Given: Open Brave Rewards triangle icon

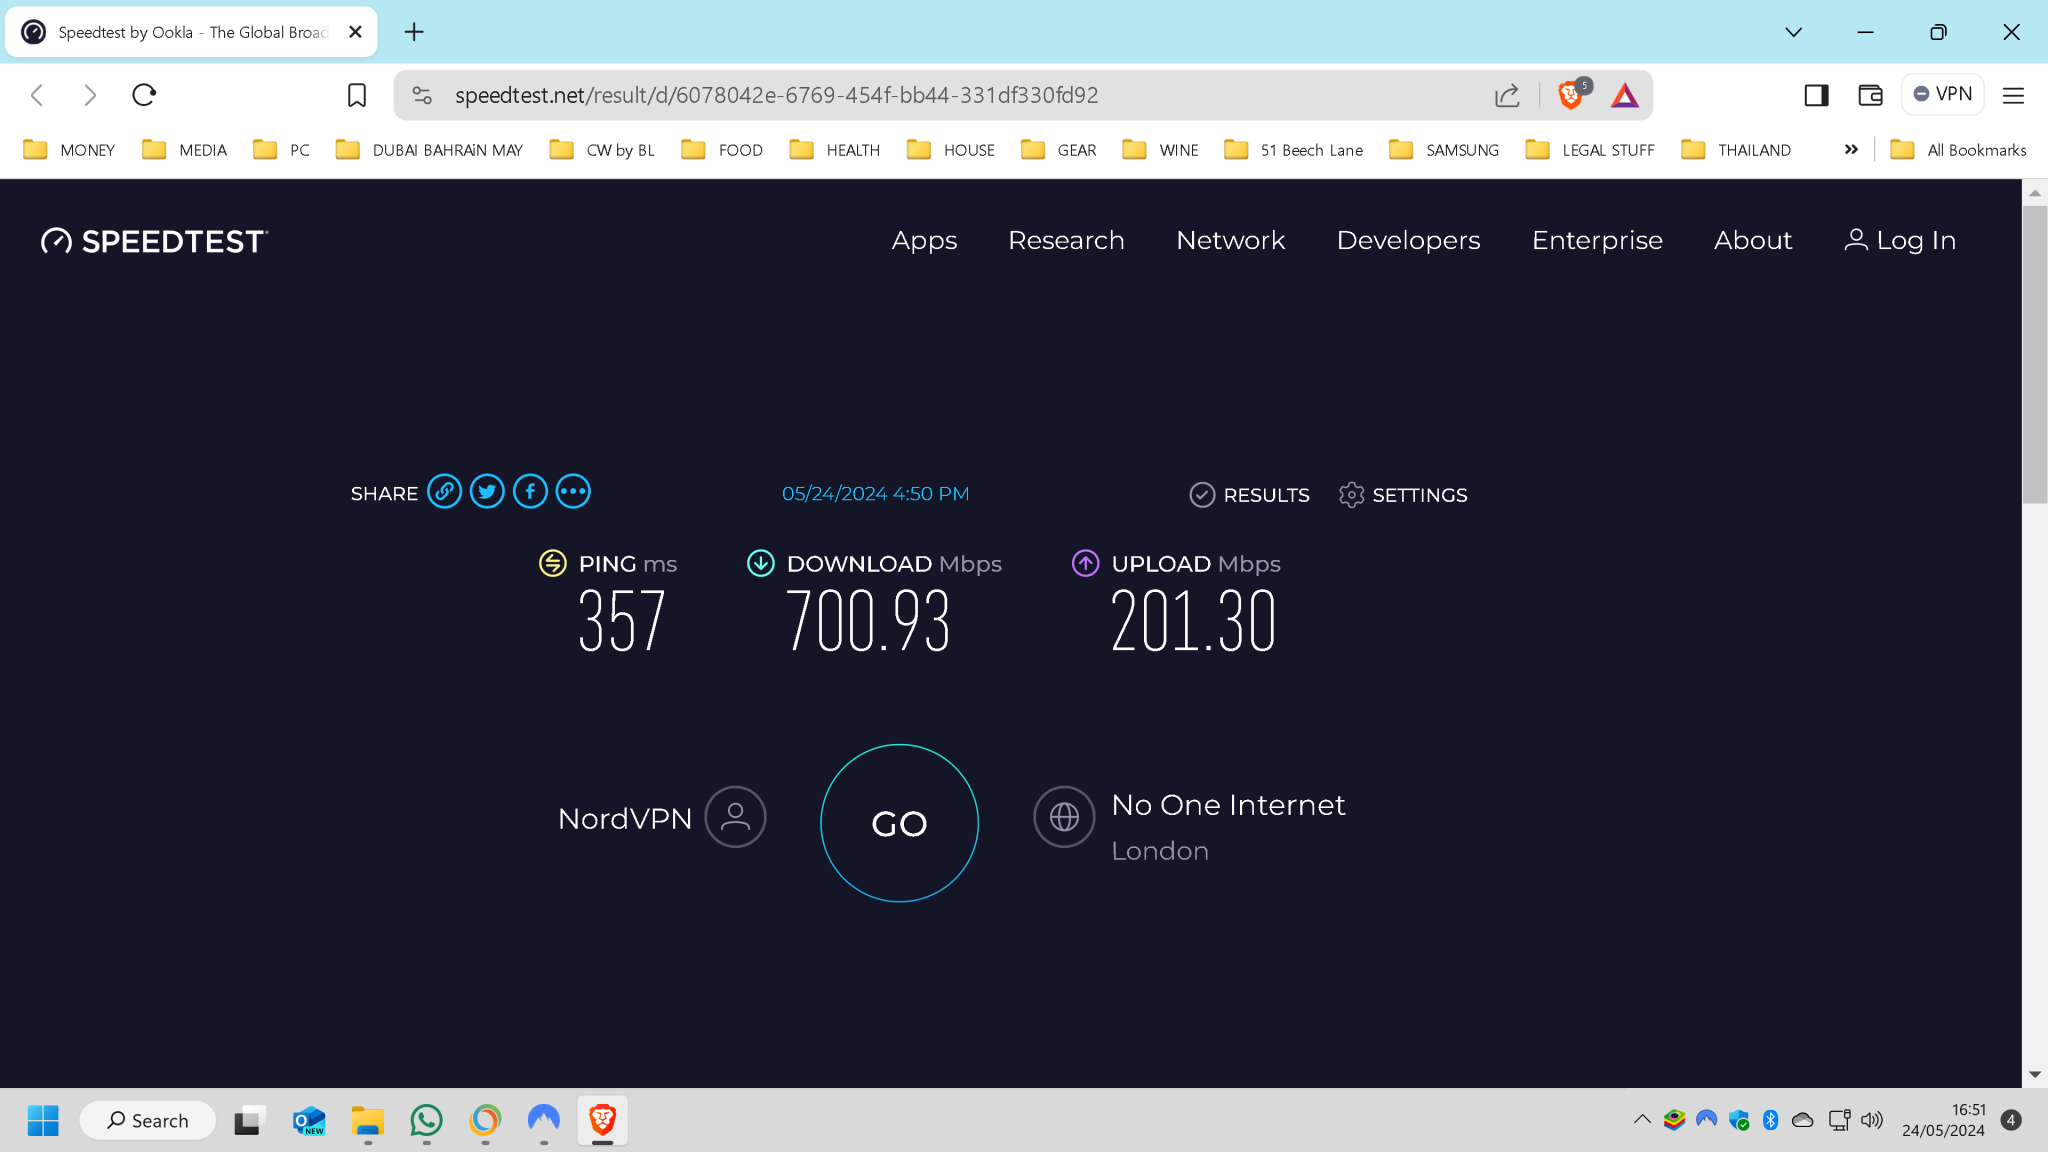Looking at the screenshot, I should click(1625, 95).
